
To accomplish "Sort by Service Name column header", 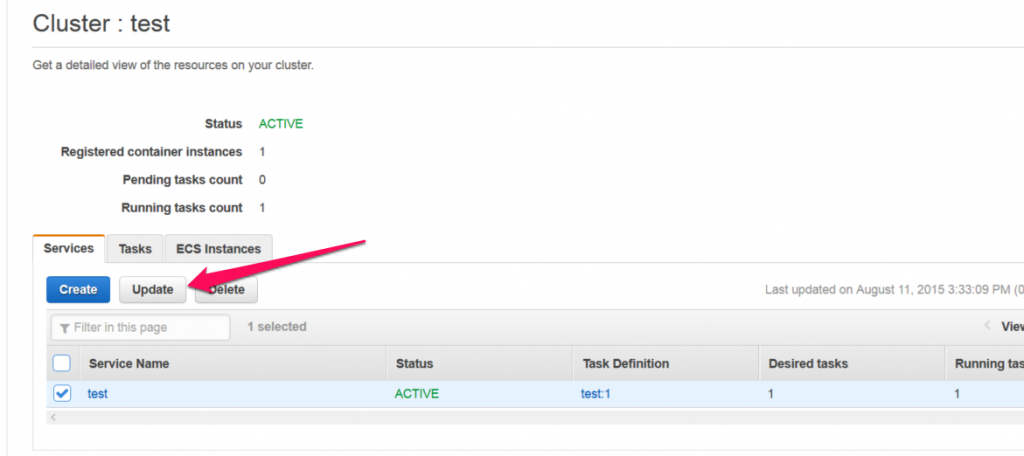I will (x=129, y=363).
